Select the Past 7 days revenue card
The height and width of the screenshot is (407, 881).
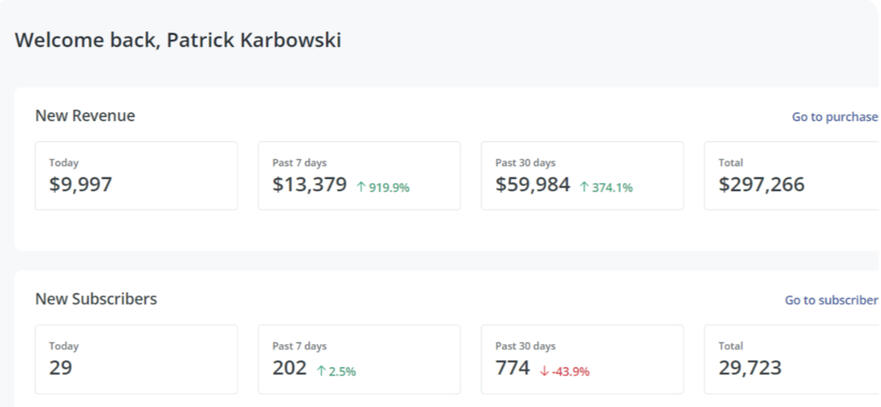(359, 176)
